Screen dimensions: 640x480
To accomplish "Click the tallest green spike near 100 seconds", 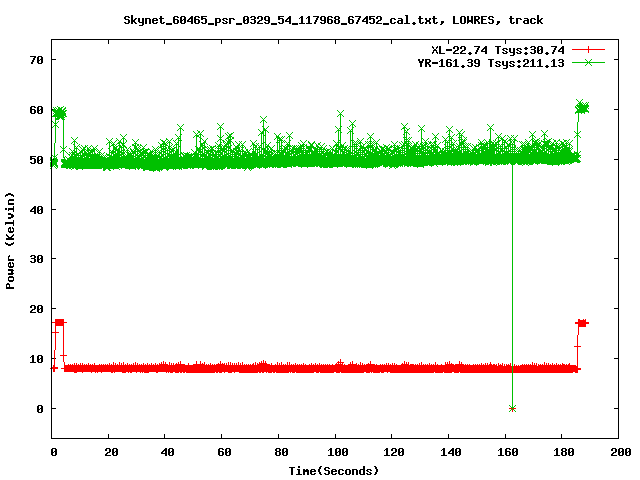I will click(x=340, y=113).
